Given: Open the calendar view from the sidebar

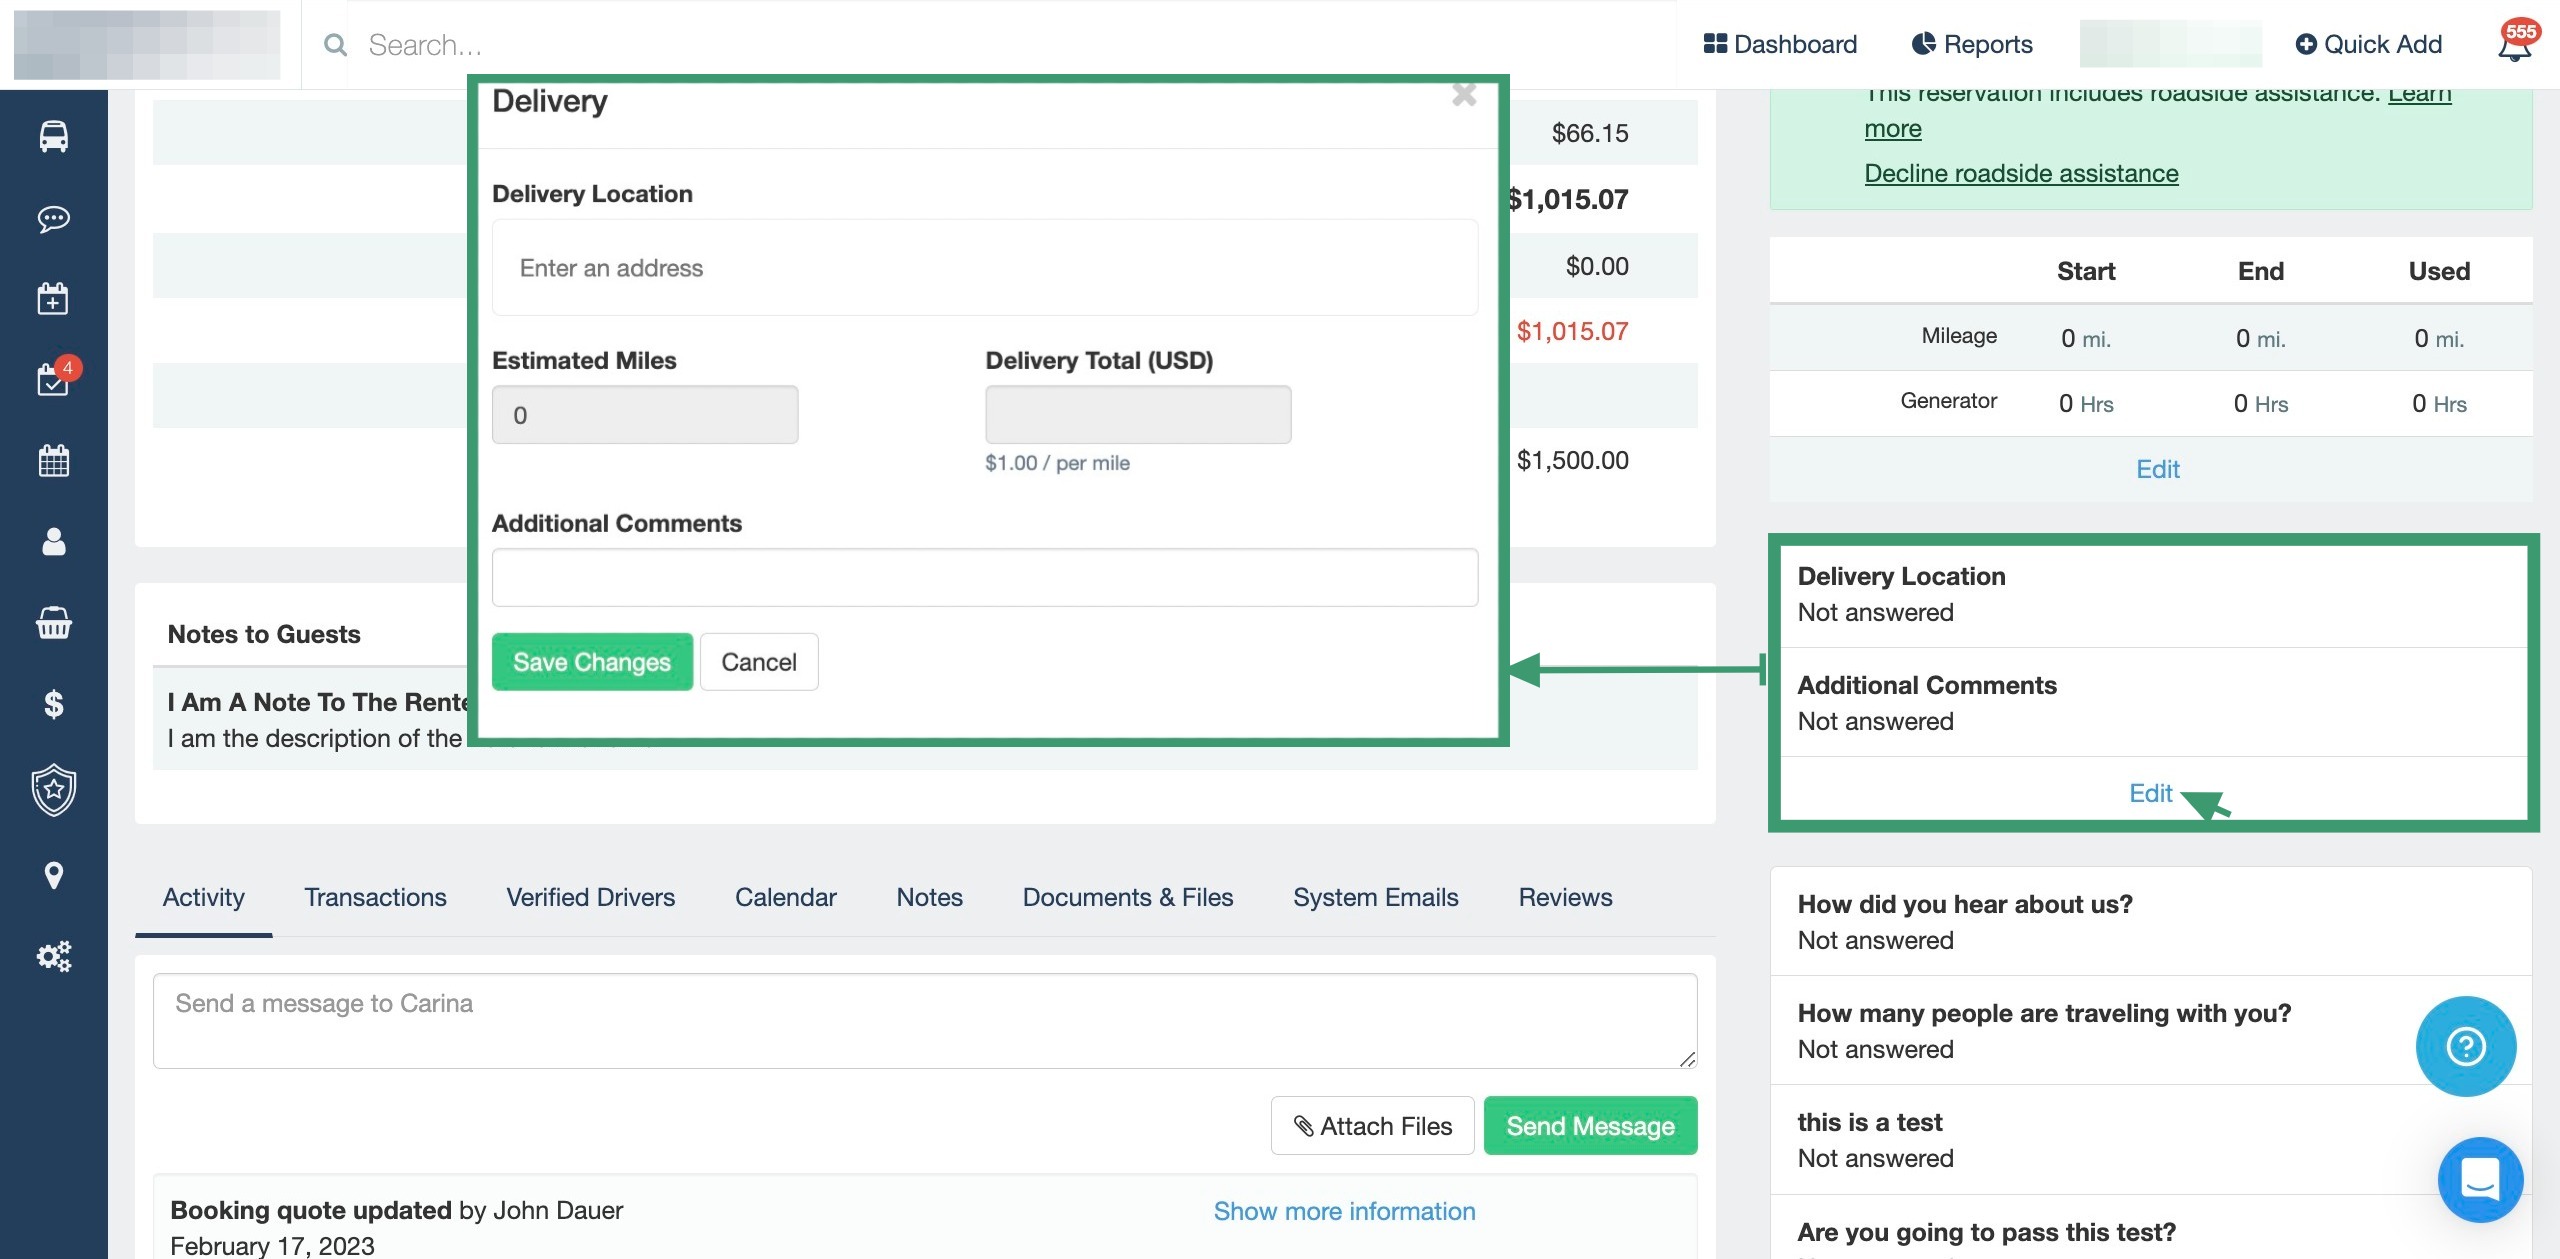Looking at the screenshot, I should pos(52,460).
